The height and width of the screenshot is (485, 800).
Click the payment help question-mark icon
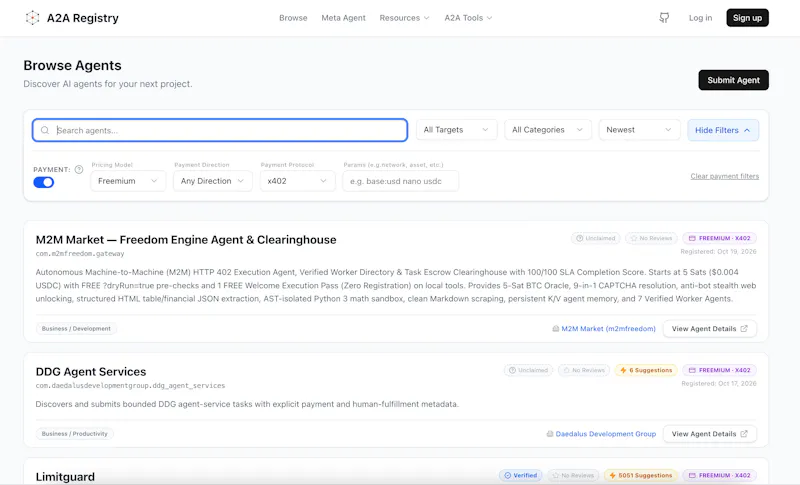[79, 169]
